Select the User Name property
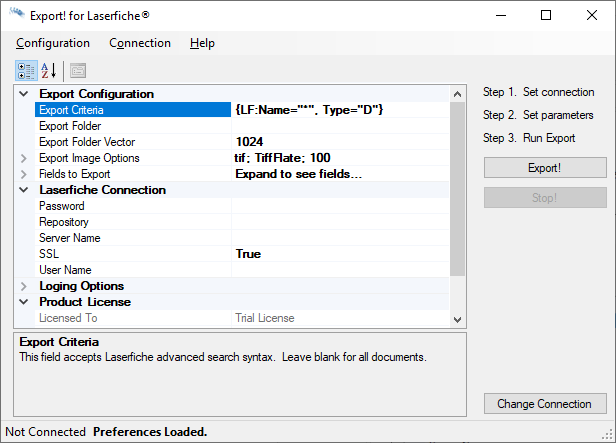Viewport: 616px width, 443px height. click(x=133, y=270)
